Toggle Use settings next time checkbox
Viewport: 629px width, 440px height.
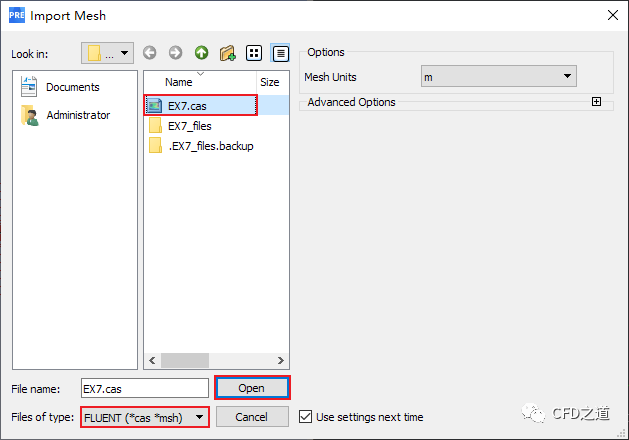click(x=305, y=417)
